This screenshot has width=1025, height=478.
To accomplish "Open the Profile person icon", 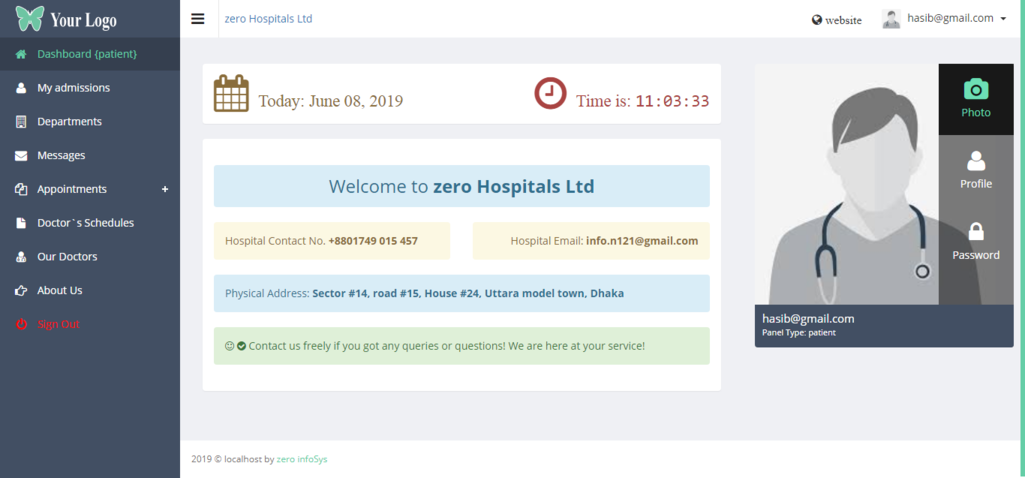I will coord(976,160).
